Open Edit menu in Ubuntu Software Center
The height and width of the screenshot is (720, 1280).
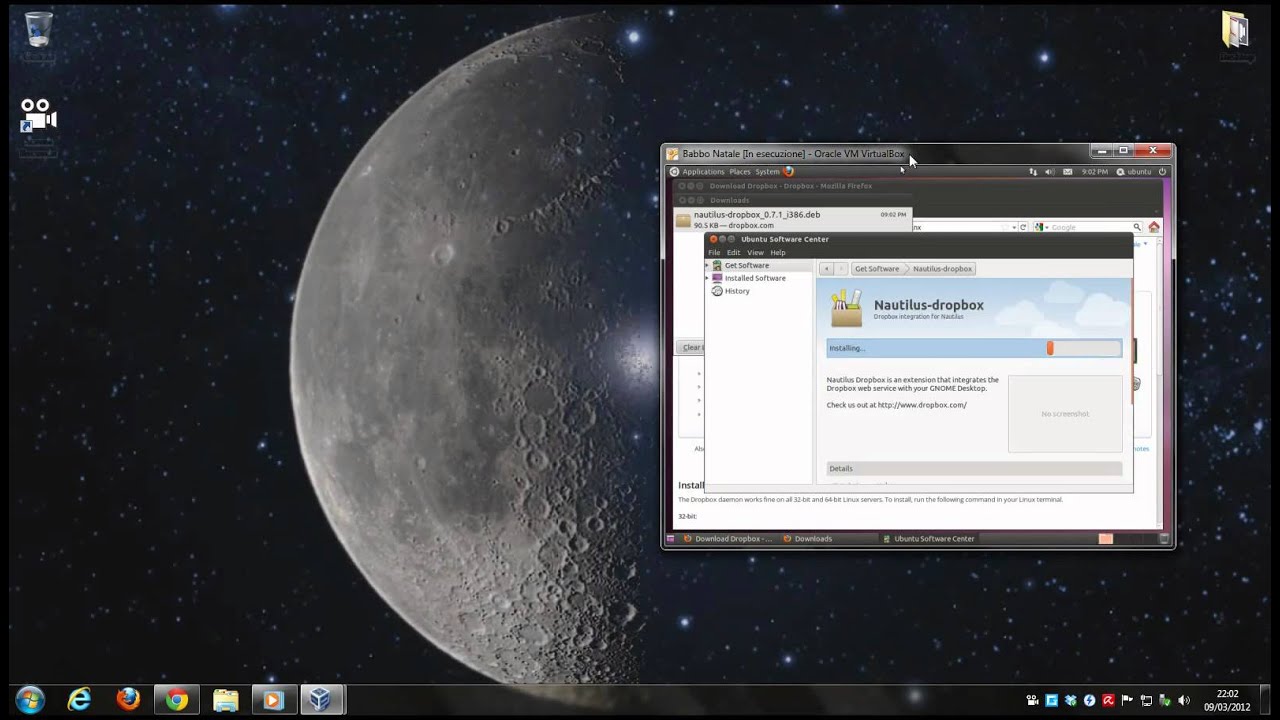[x=733, y=253]
